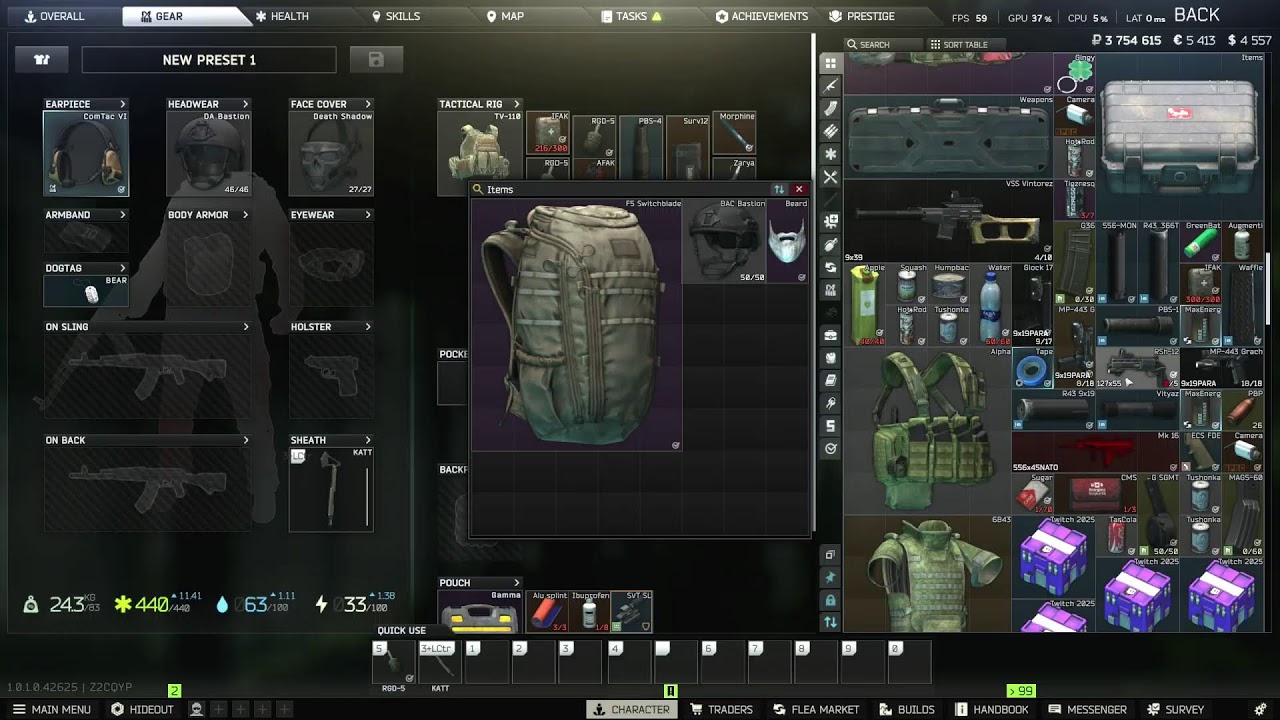Open the Main Menu
The image size is (1280, 720).
[x=52, y=709]
